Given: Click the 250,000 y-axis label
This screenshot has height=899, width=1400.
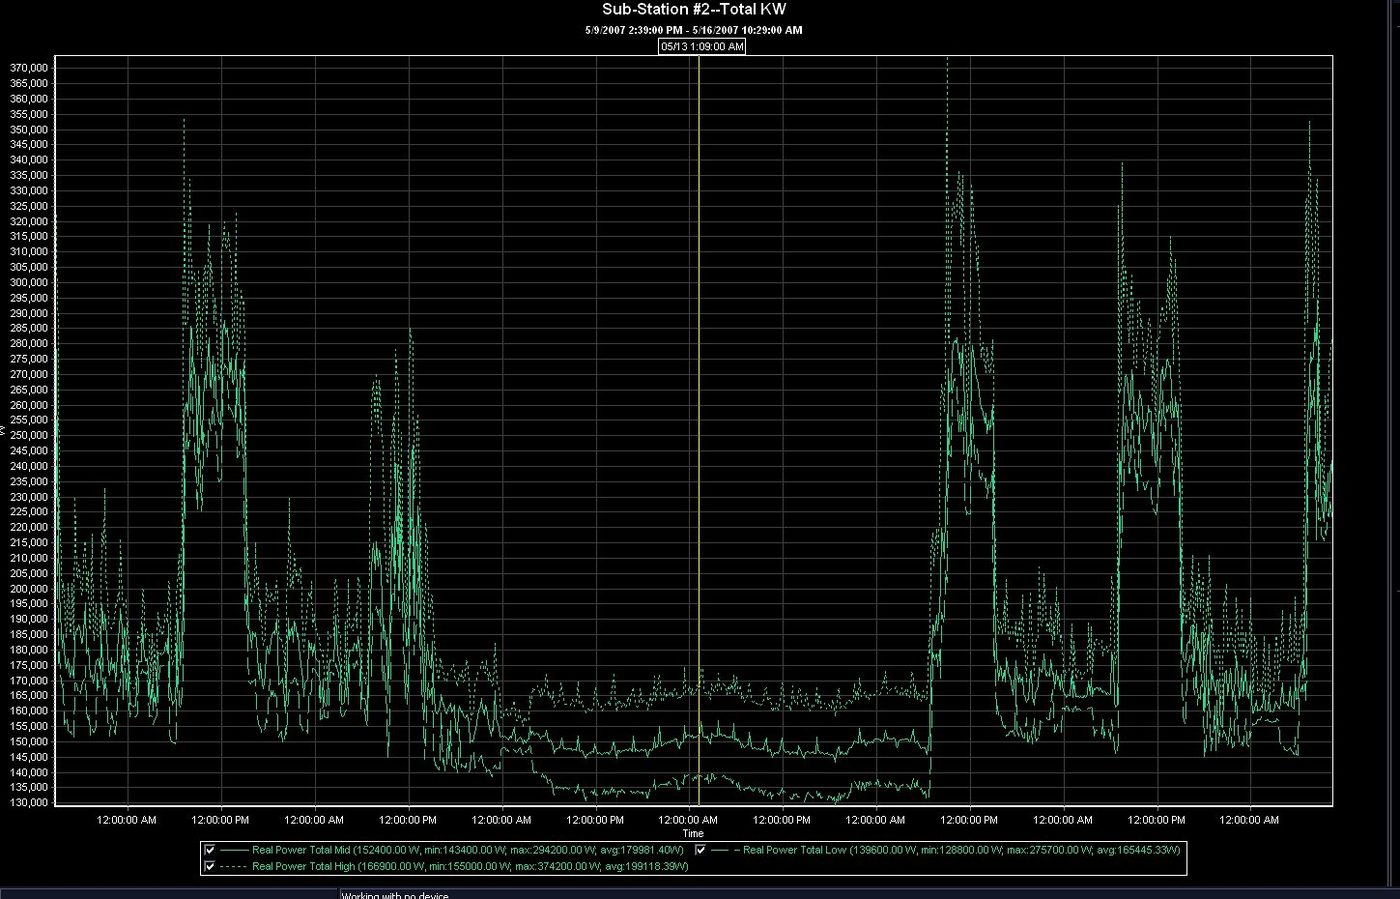Looking at the screenshot, I should coord(29,435).
